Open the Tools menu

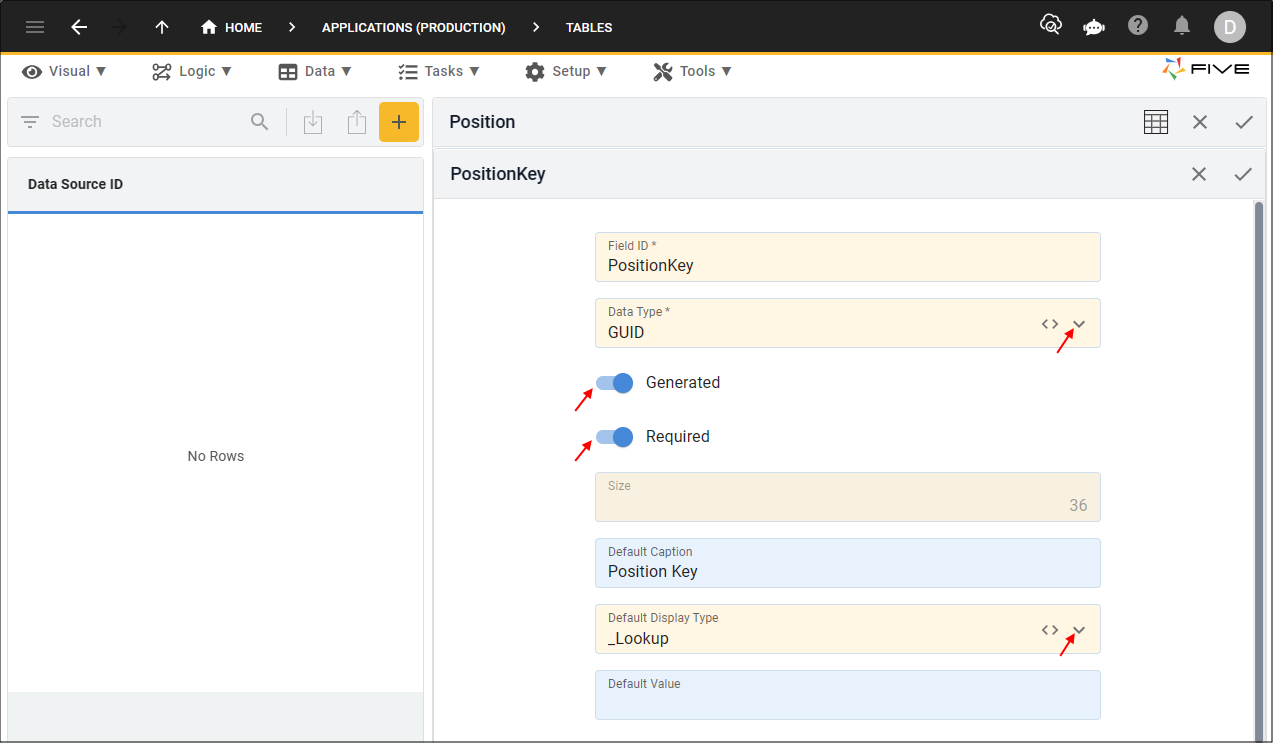pos(692,71)
